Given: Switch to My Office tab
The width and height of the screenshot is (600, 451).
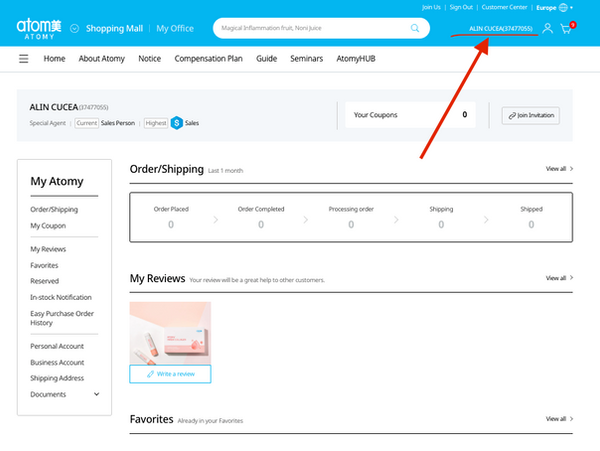Looking at the screenshot, I should pos(175,28).
